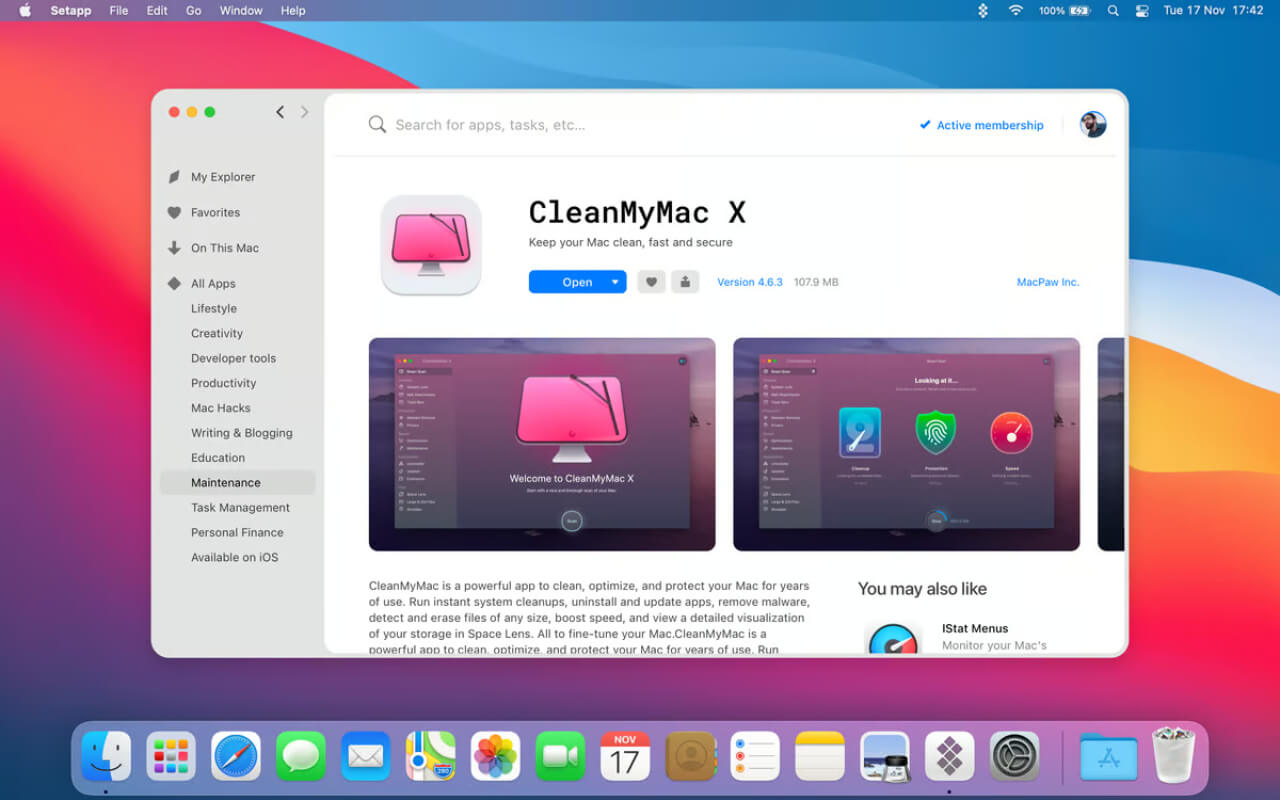1280x800 pixels.
Task: Open the Edit menu
Action: point(157,11)
